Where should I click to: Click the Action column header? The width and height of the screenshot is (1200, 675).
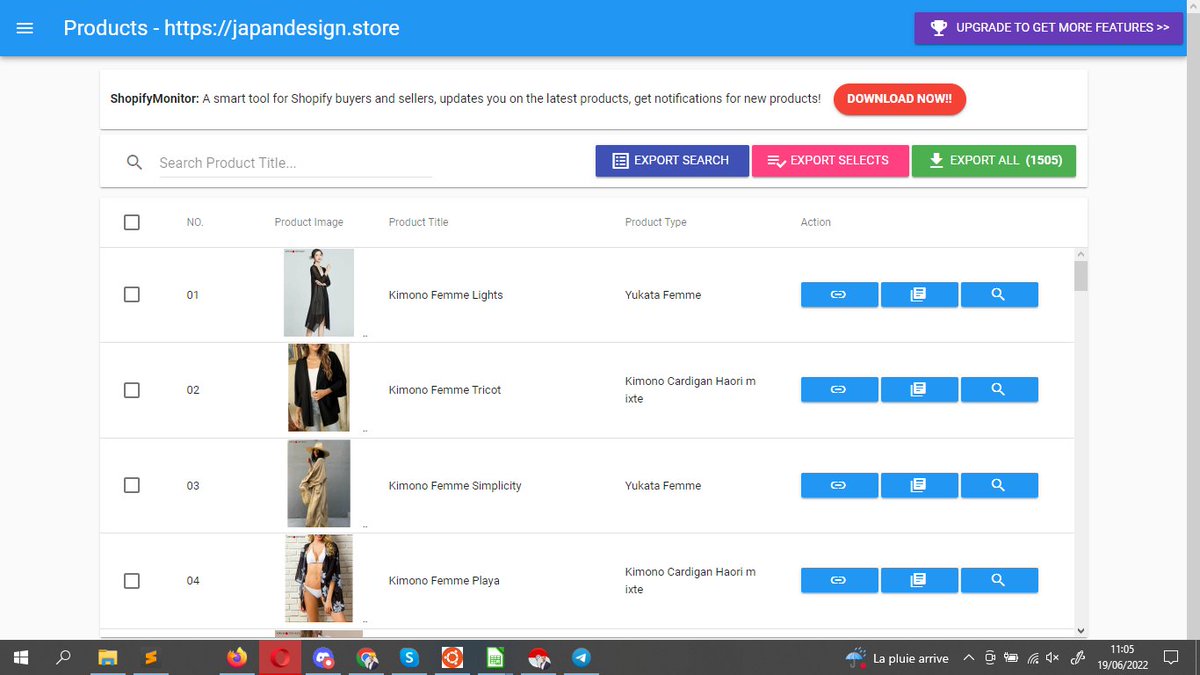816,222
